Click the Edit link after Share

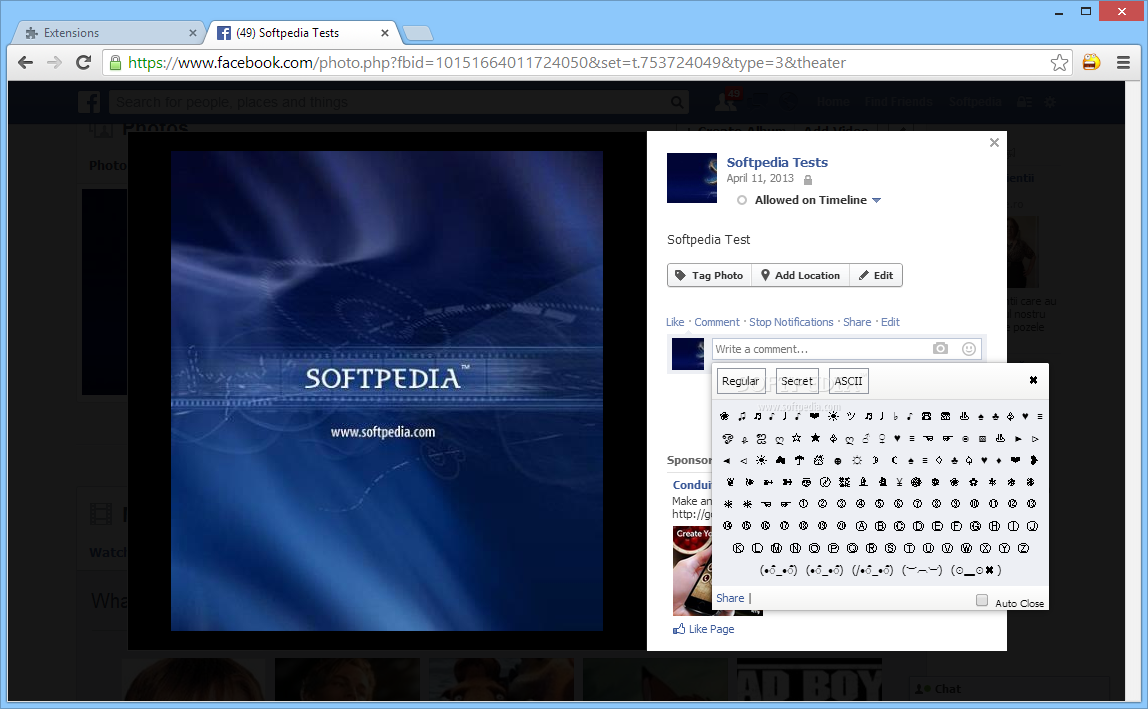890,322
